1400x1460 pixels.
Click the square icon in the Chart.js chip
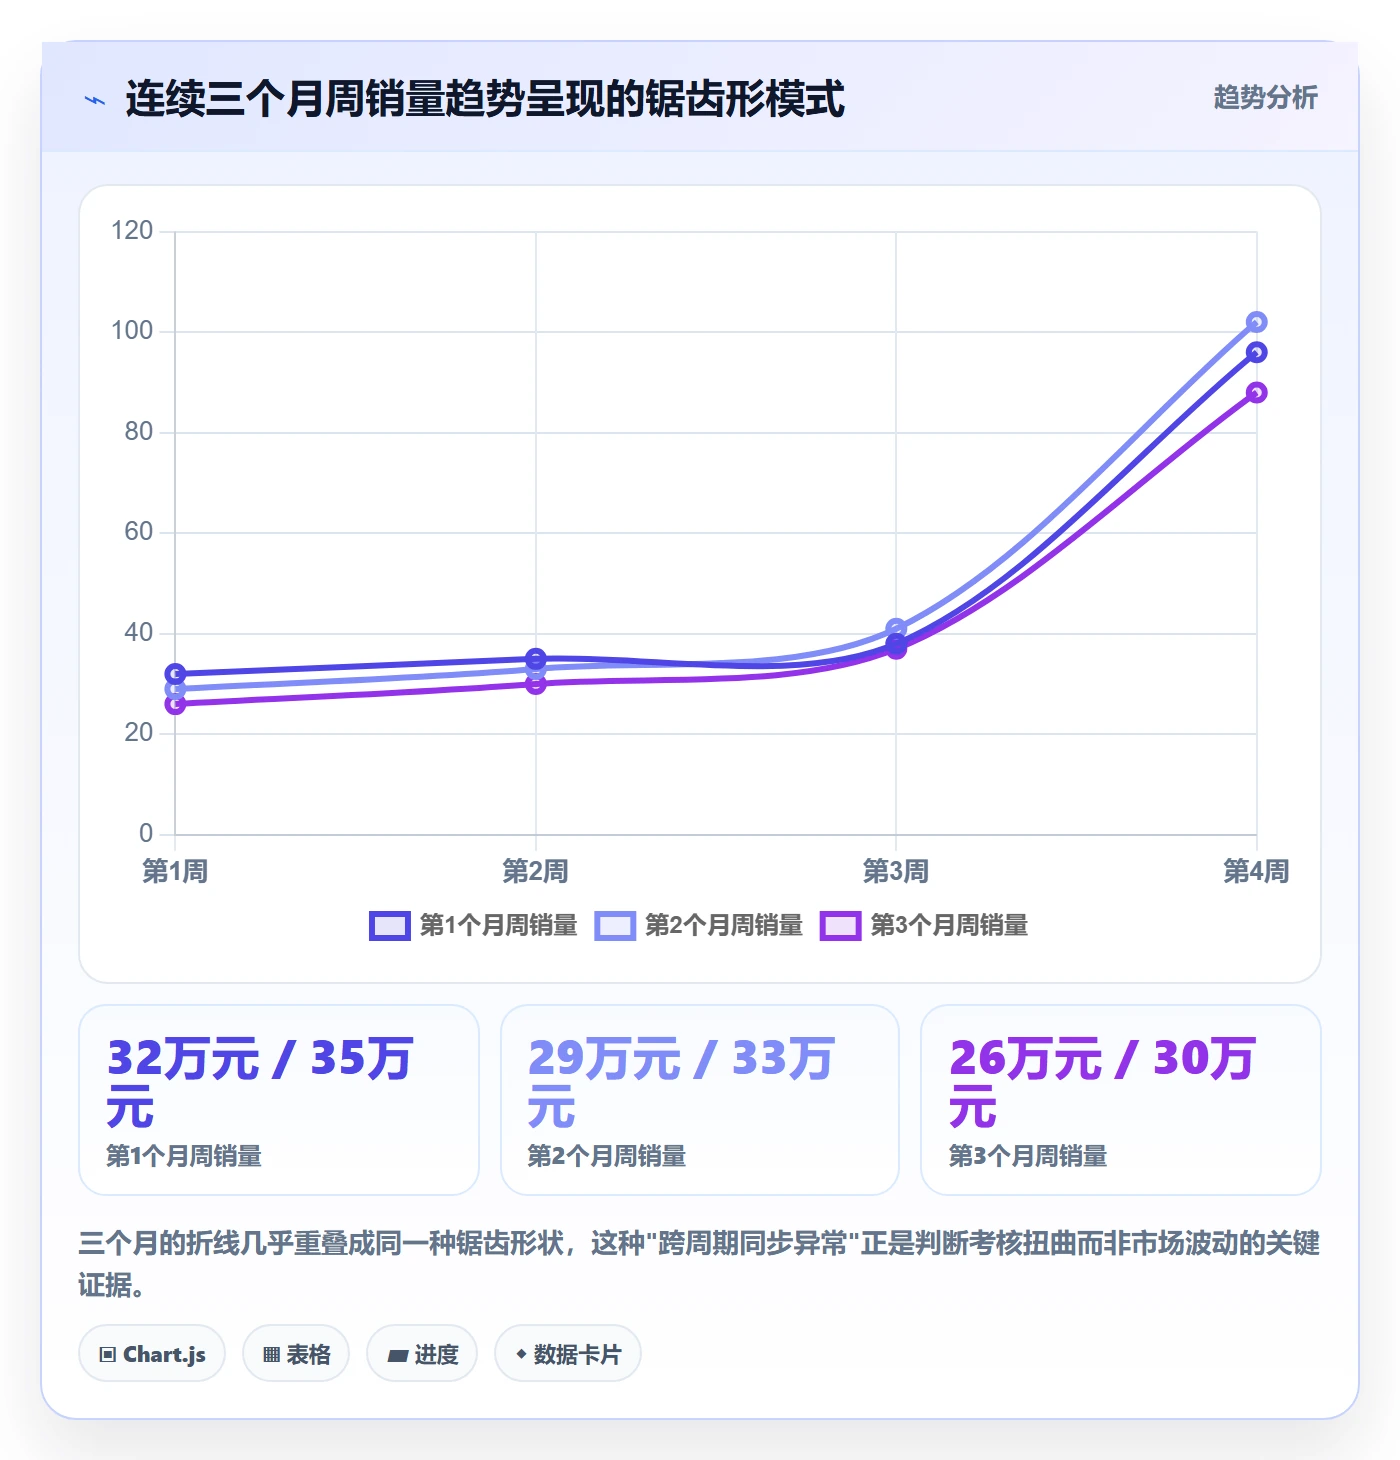pyautogui.click(x=108, y=1355)
